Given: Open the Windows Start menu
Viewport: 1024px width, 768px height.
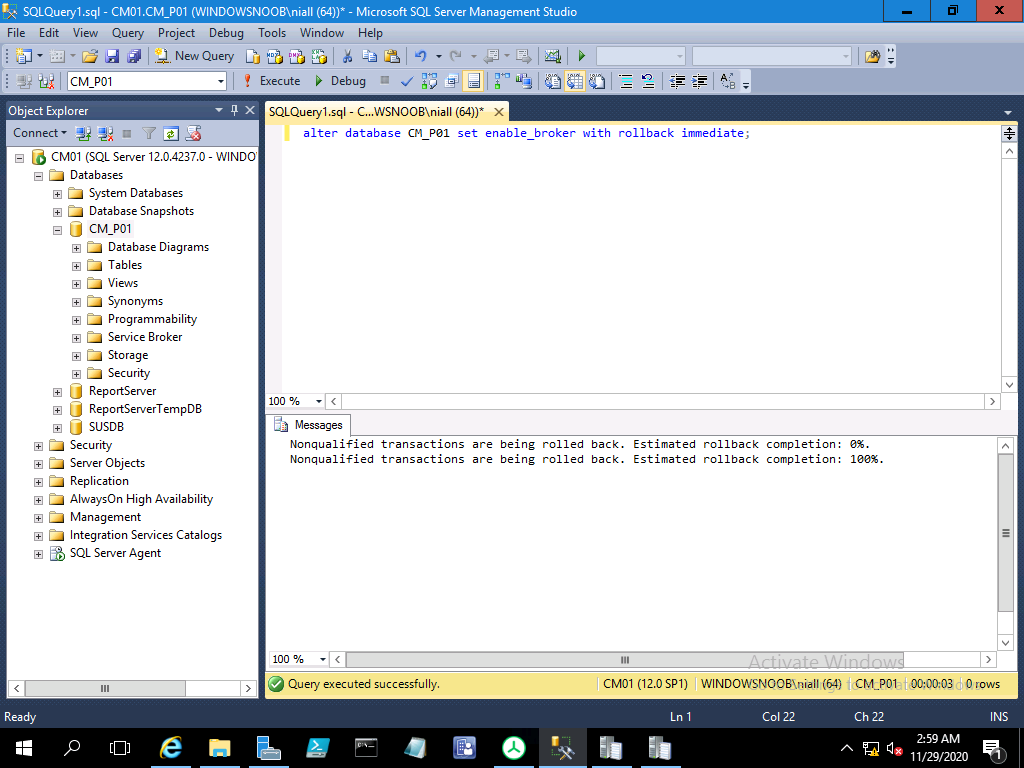Looking at the screenshot, I should click(24, 748).
